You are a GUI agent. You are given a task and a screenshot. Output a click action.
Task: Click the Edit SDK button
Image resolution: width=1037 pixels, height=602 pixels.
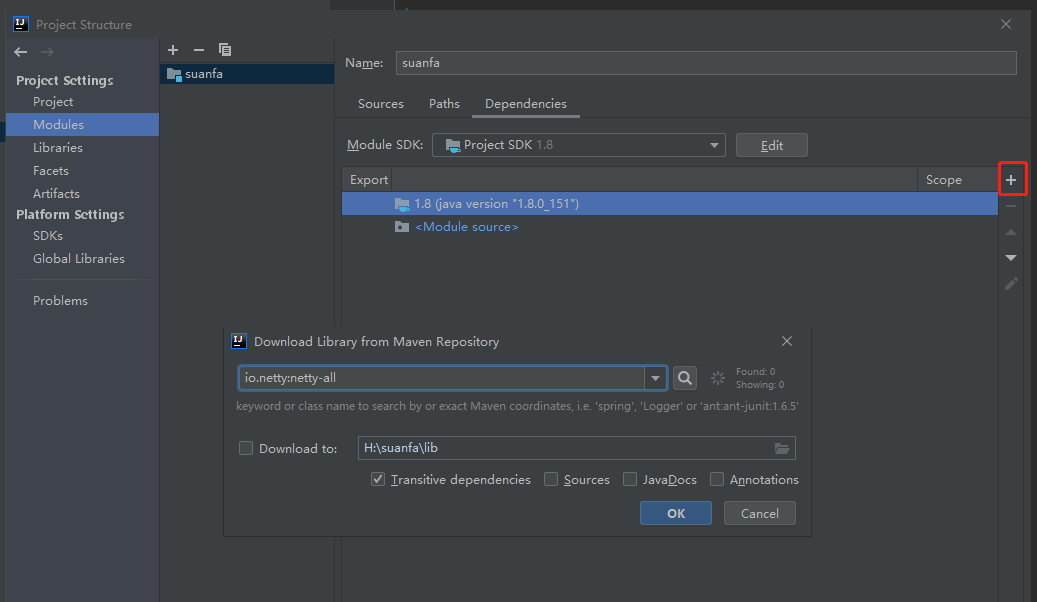click(x=772, y=146)
